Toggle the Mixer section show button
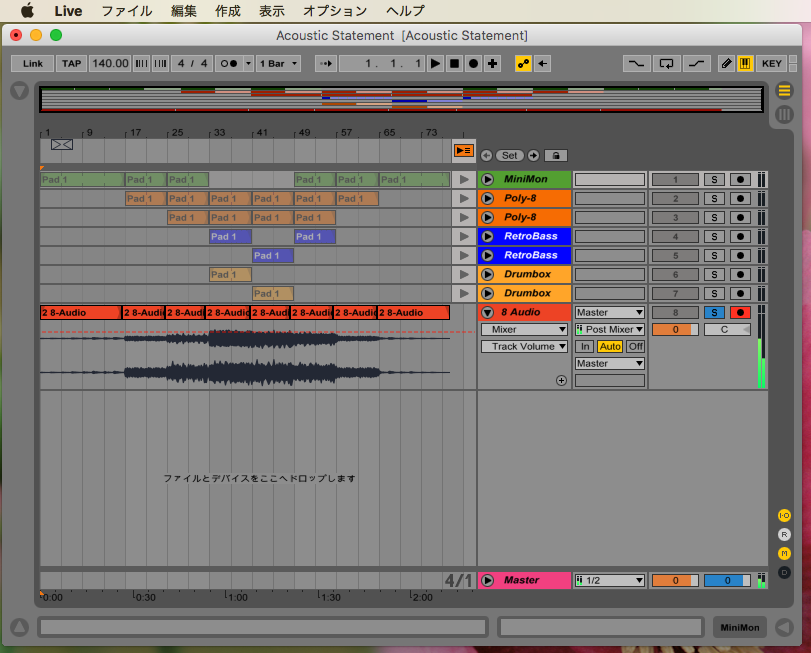 (784, 554)
